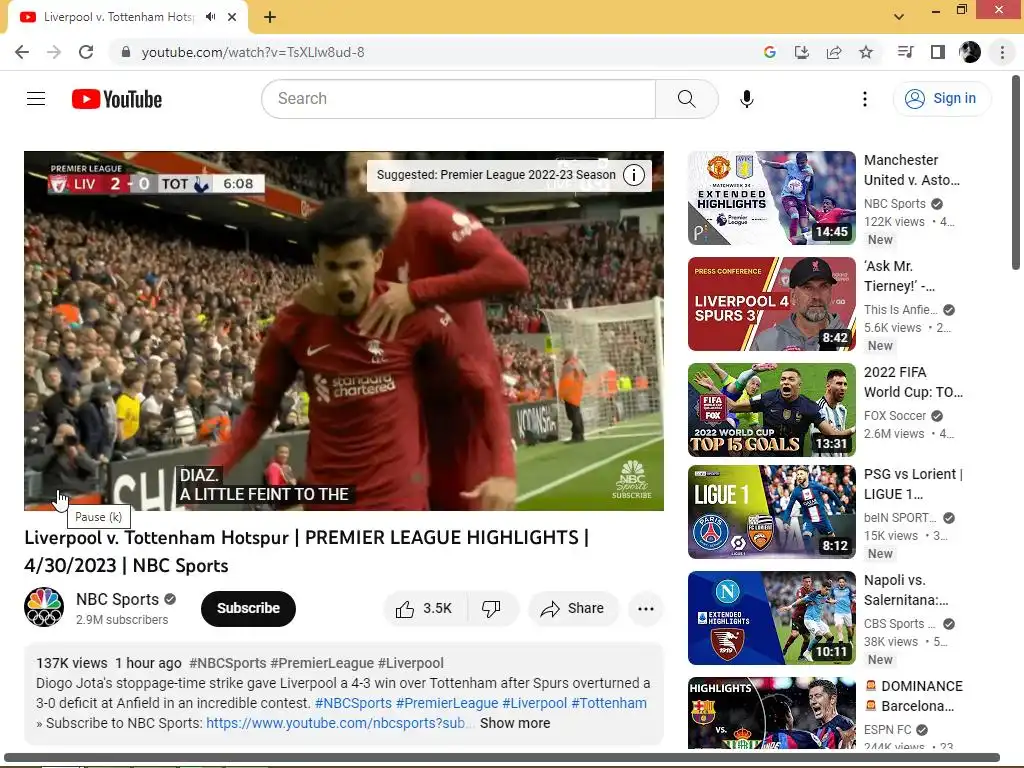Start voice search with the microphone
The height and width of the screenshot is (768, 1024).
(746, 99)
